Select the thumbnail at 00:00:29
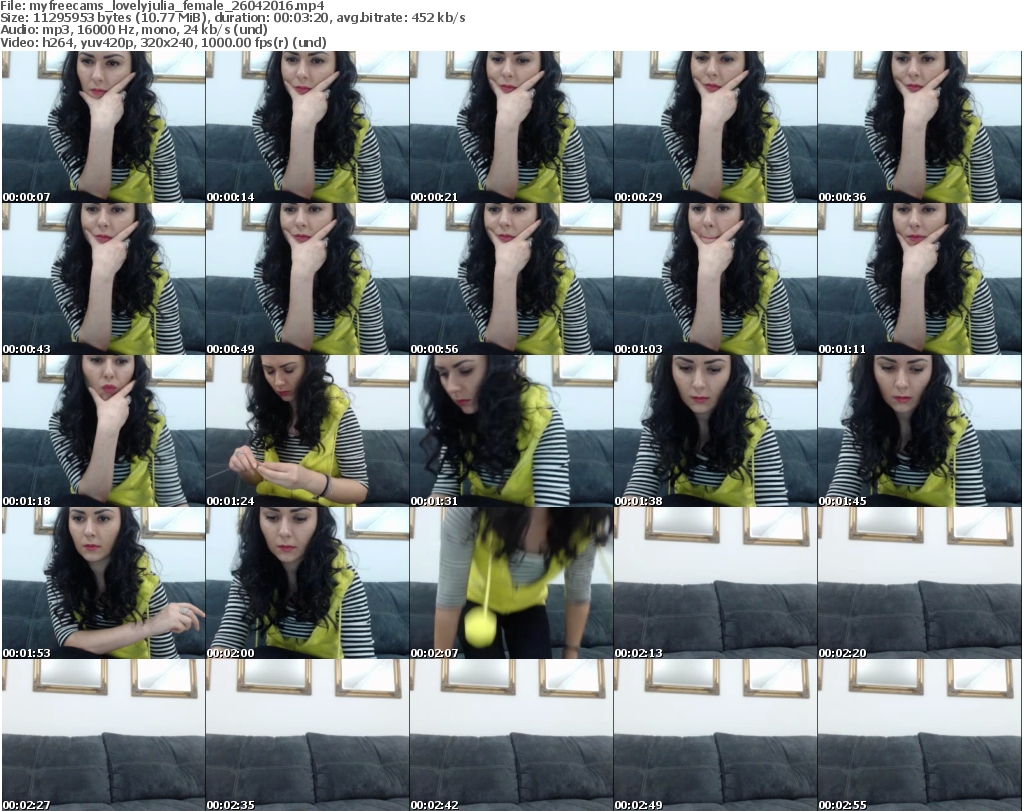The height and width of the screenshot is (811, 1024). [715, 127]
